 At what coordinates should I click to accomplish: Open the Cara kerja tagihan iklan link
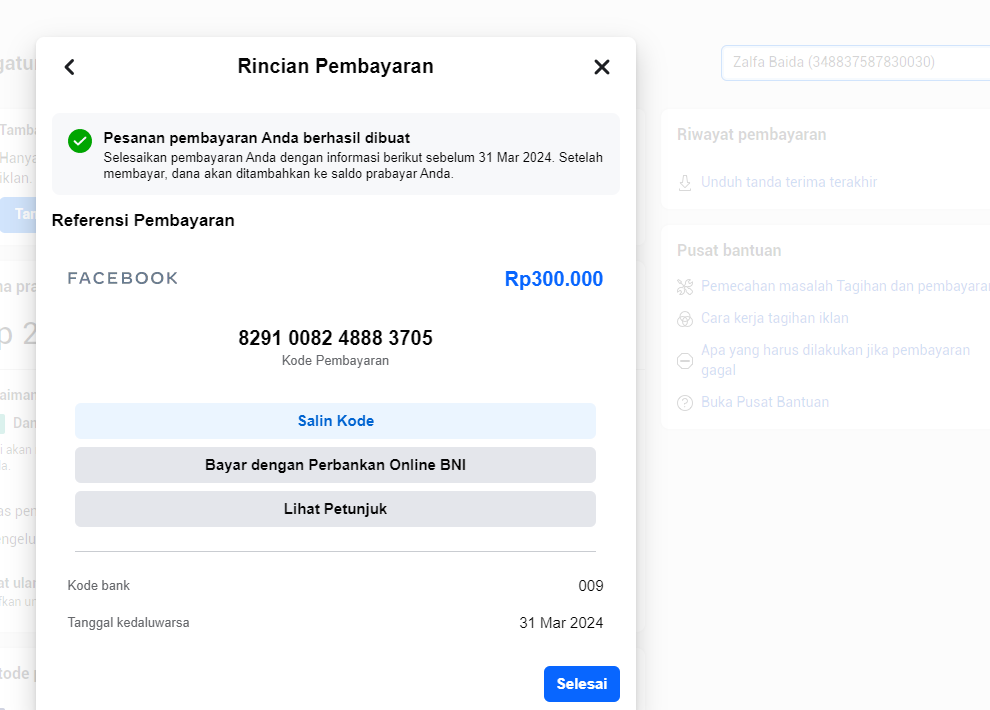click(x=775, y=319)
